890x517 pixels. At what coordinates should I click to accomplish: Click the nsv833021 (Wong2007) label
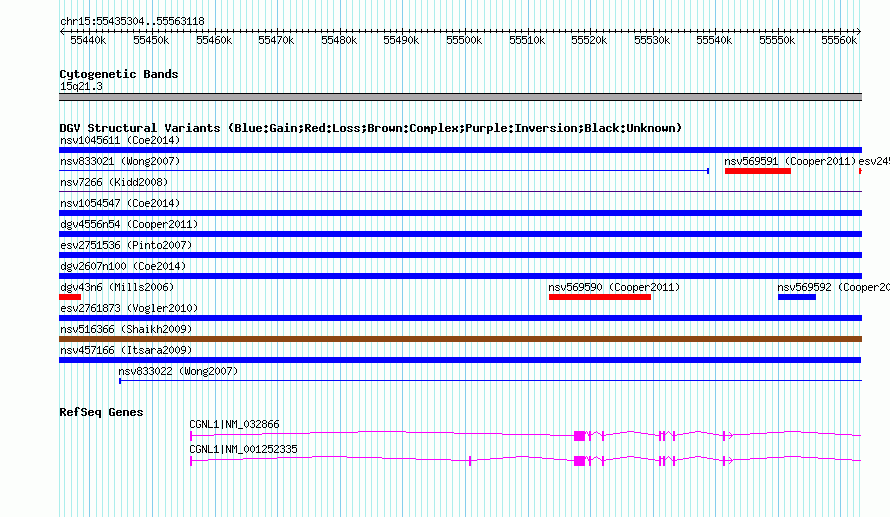click(120, 161)
